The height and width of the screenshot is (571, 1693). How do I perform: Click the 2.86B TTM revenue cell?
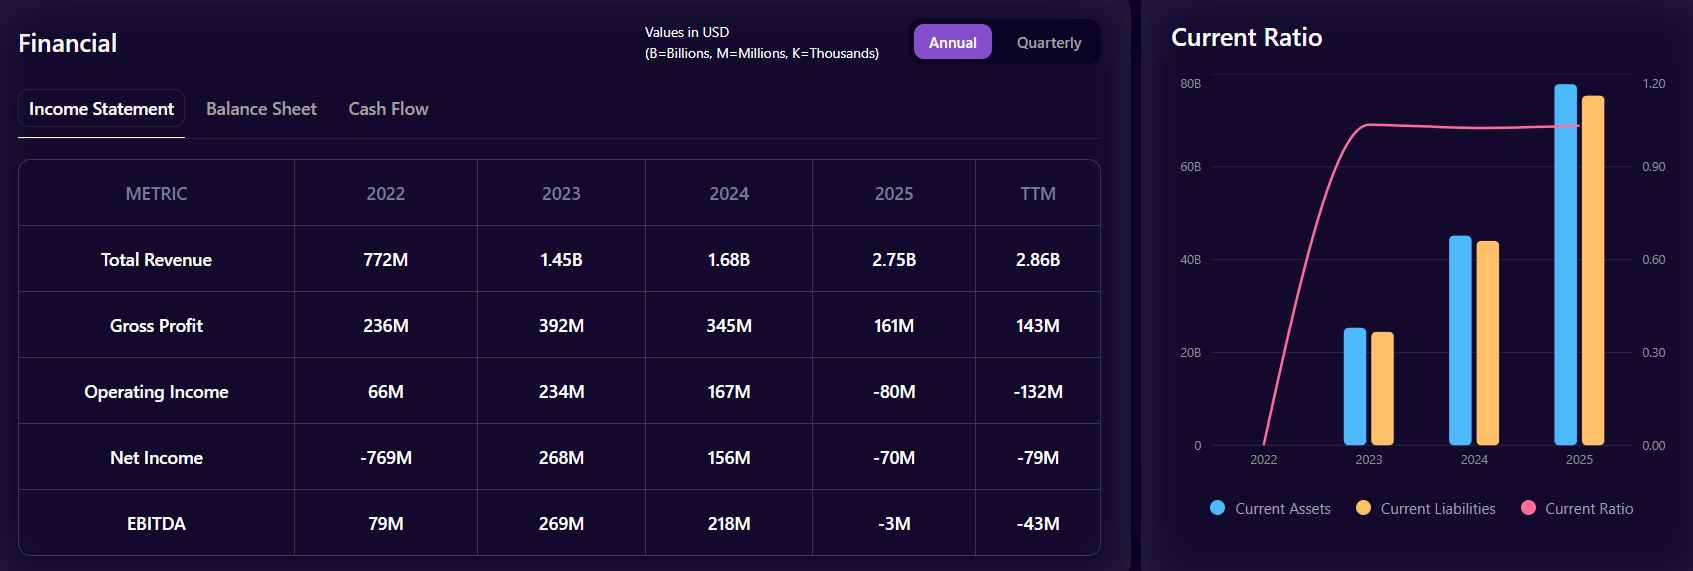pyautogui.click(x=1038, y=260)
